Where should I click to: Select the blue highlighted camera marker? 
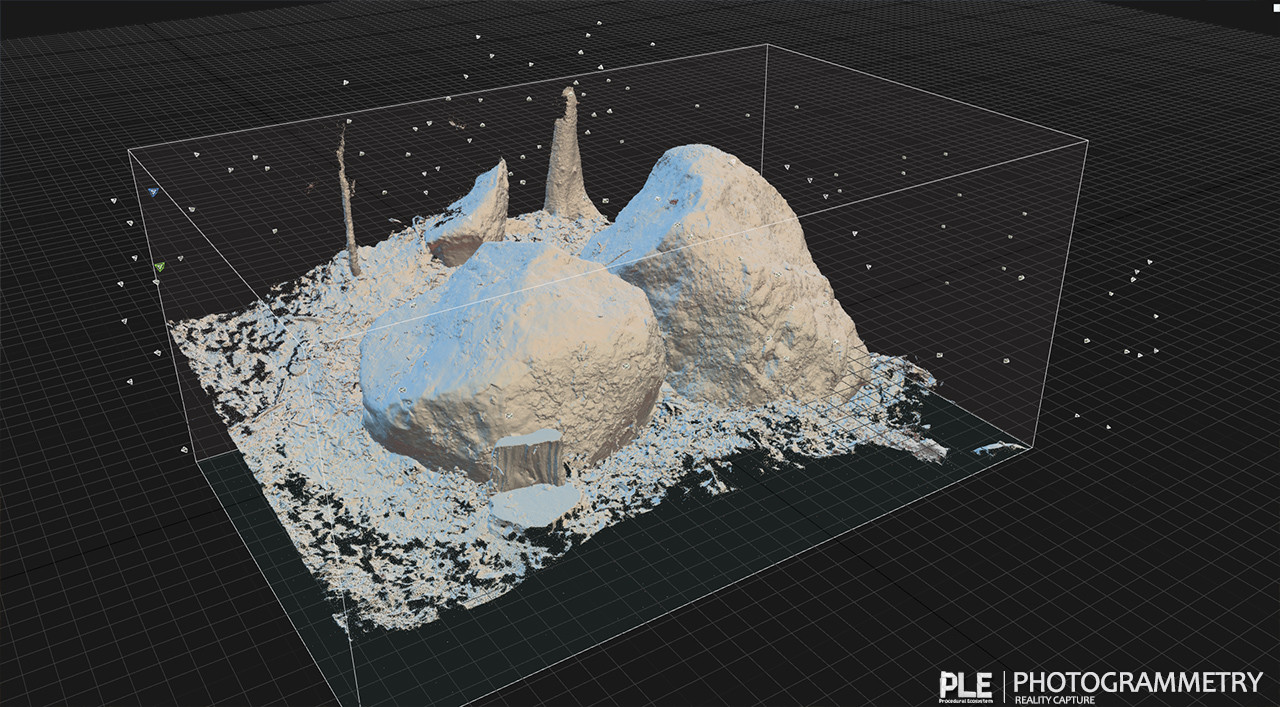152,191
